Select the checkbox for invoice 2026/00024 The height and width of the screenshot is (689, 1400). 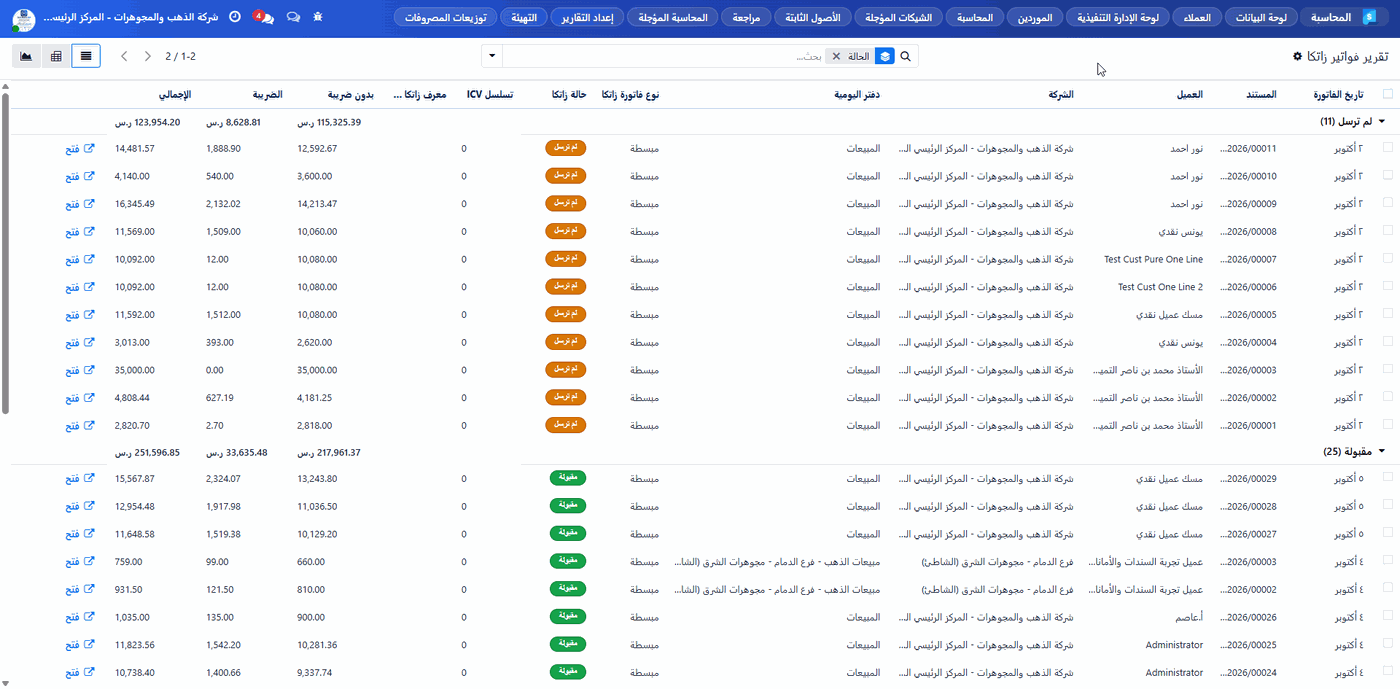[x=1387, y=672]
